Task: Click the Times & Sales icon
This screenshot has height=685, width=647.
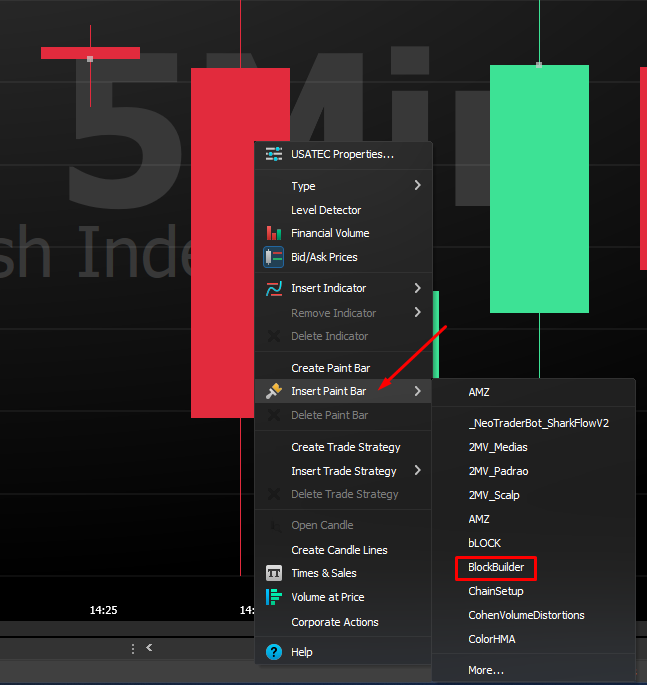Action: coord(273,573)
